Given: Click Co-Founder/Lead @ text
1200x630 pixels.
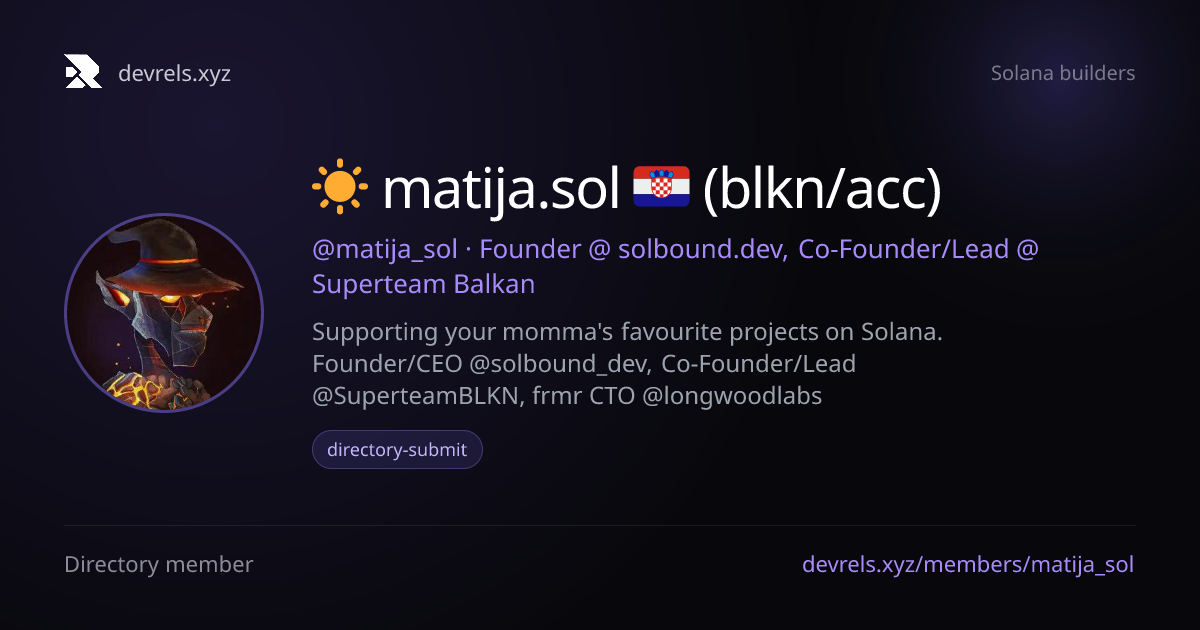Looking at the screenshot, I should point(919,249).
